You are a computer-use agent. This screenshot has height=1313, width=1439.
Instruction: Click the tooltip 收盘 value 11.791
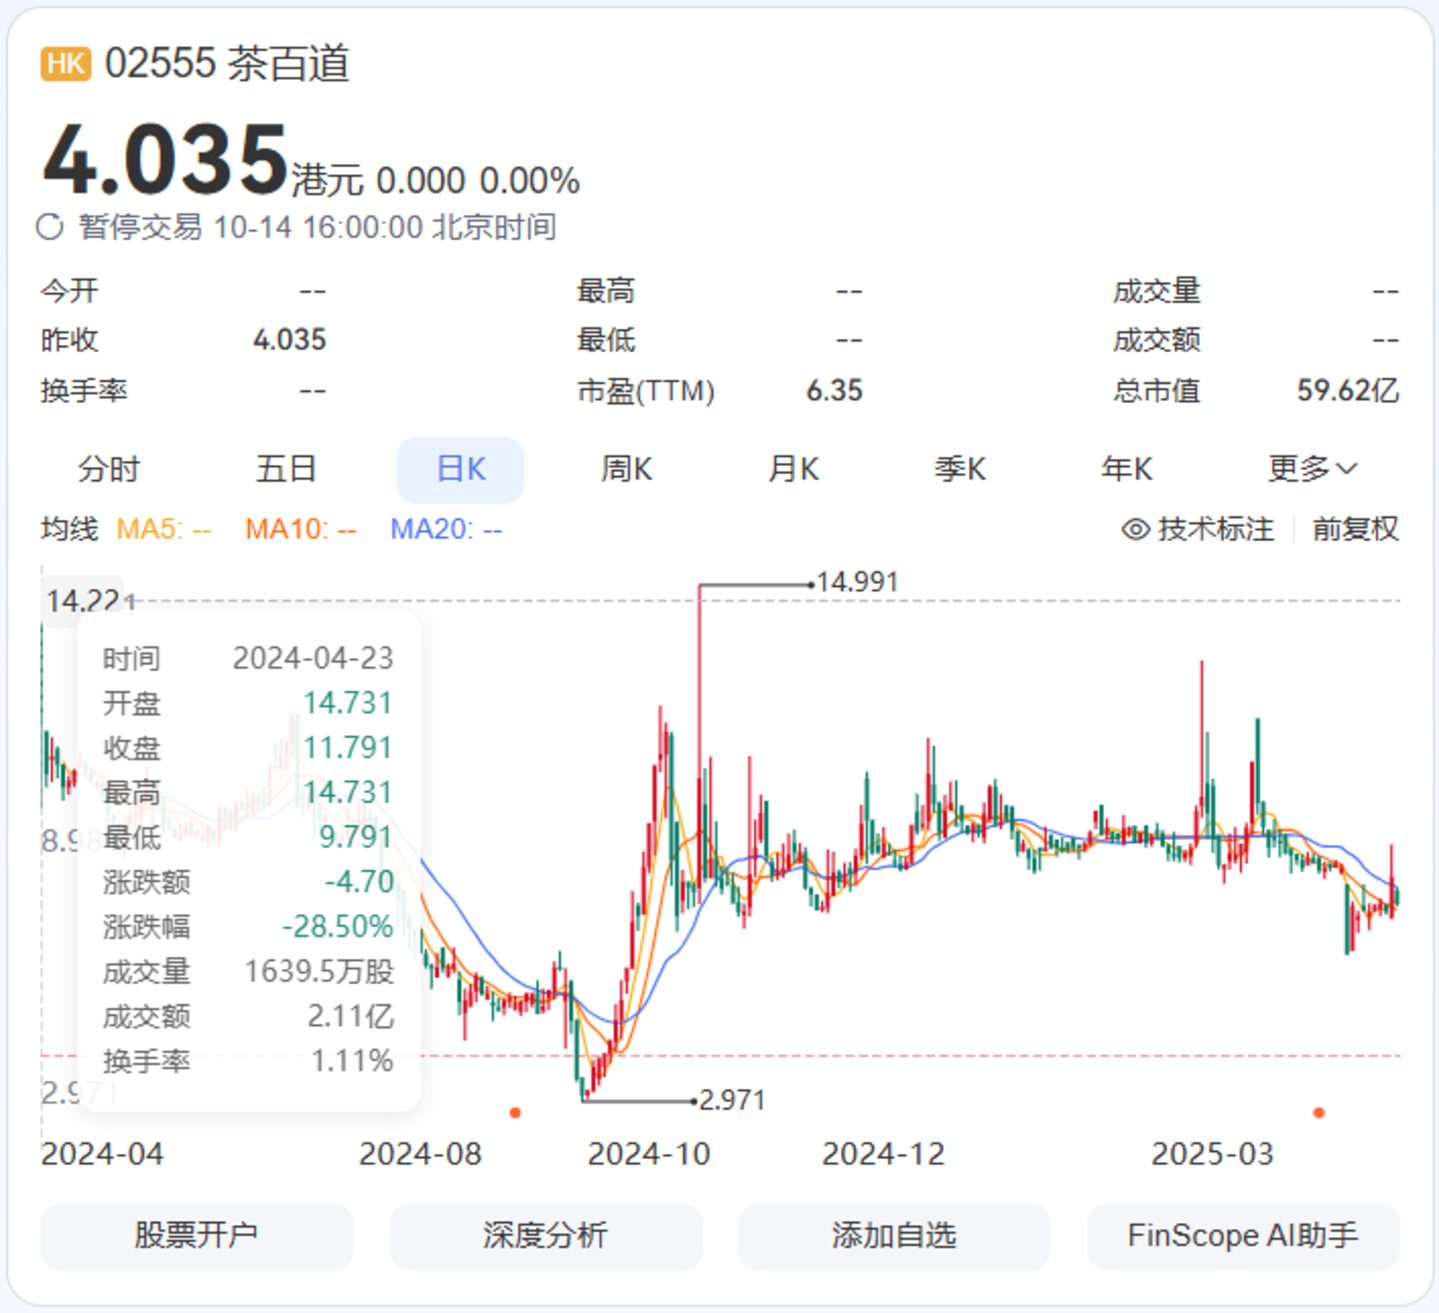coord(348,748)
